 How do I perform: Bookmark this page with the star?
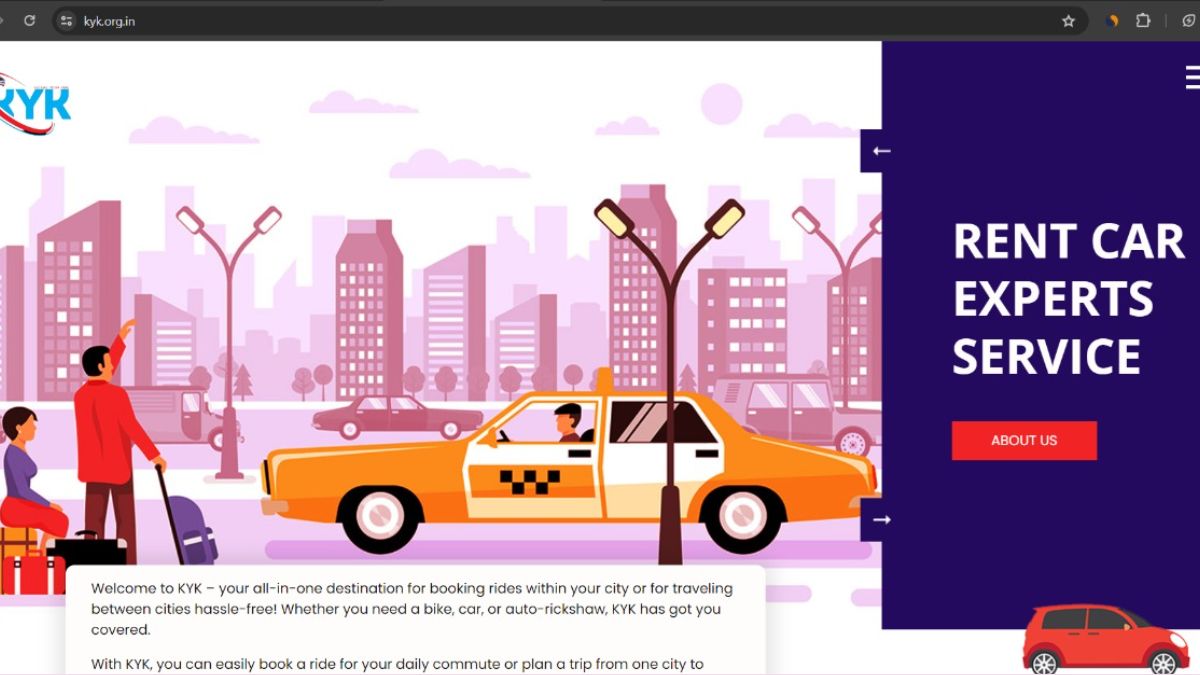coord(1068,20)
